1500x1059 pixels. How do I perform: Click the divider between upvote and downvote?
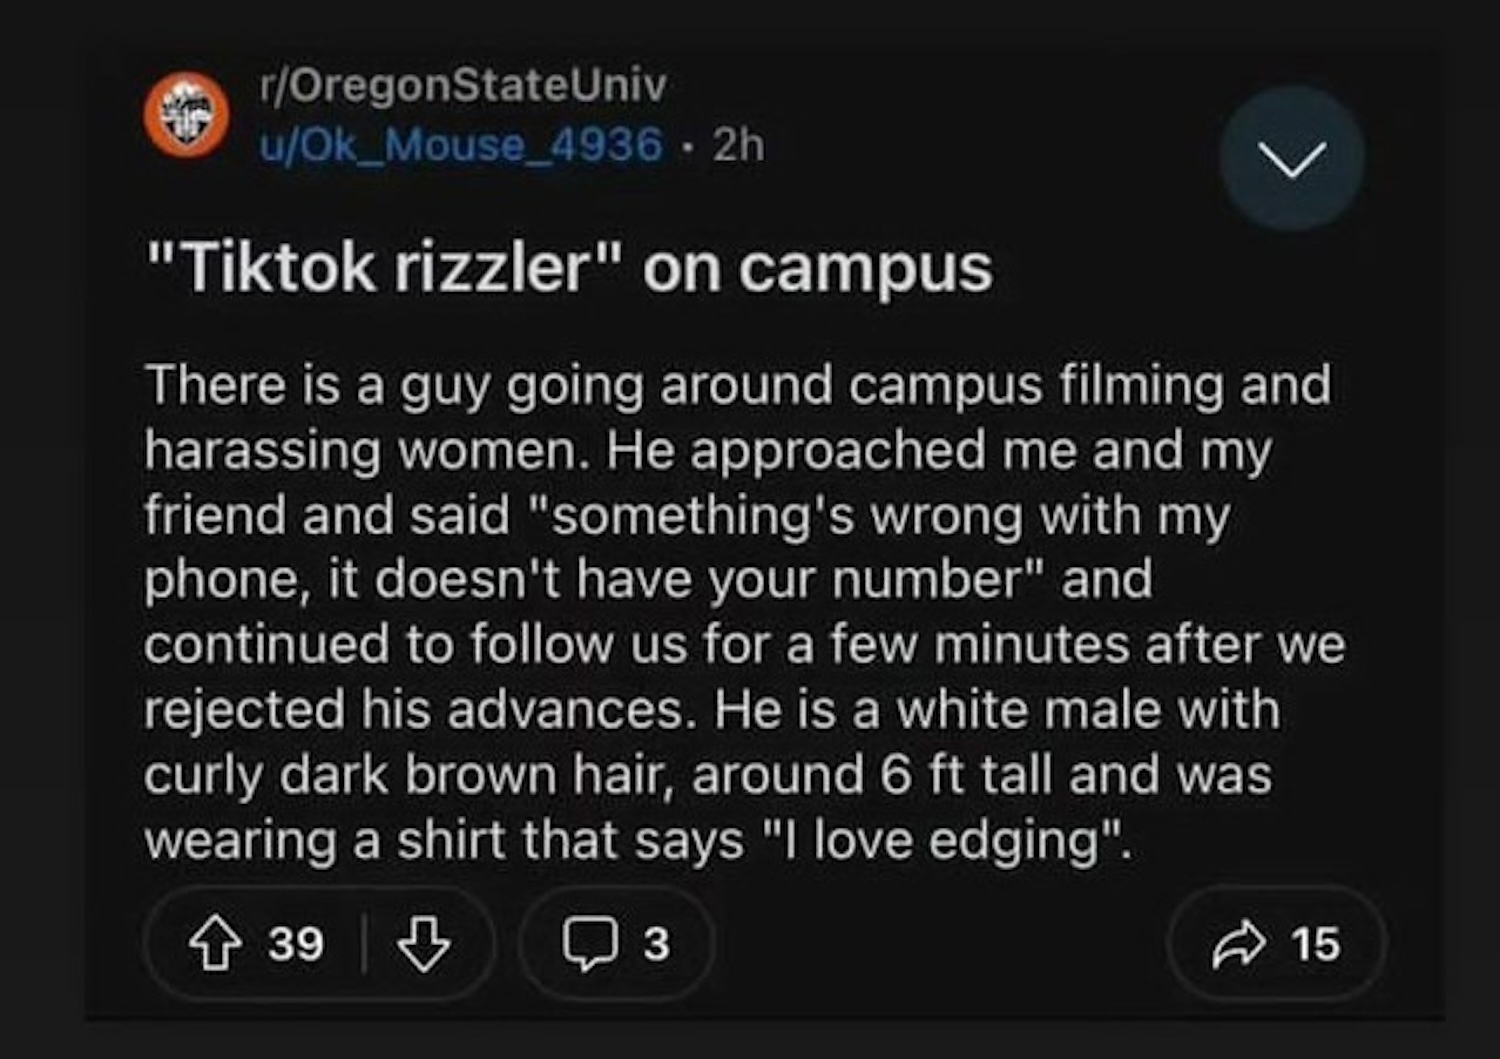(364, 945)
